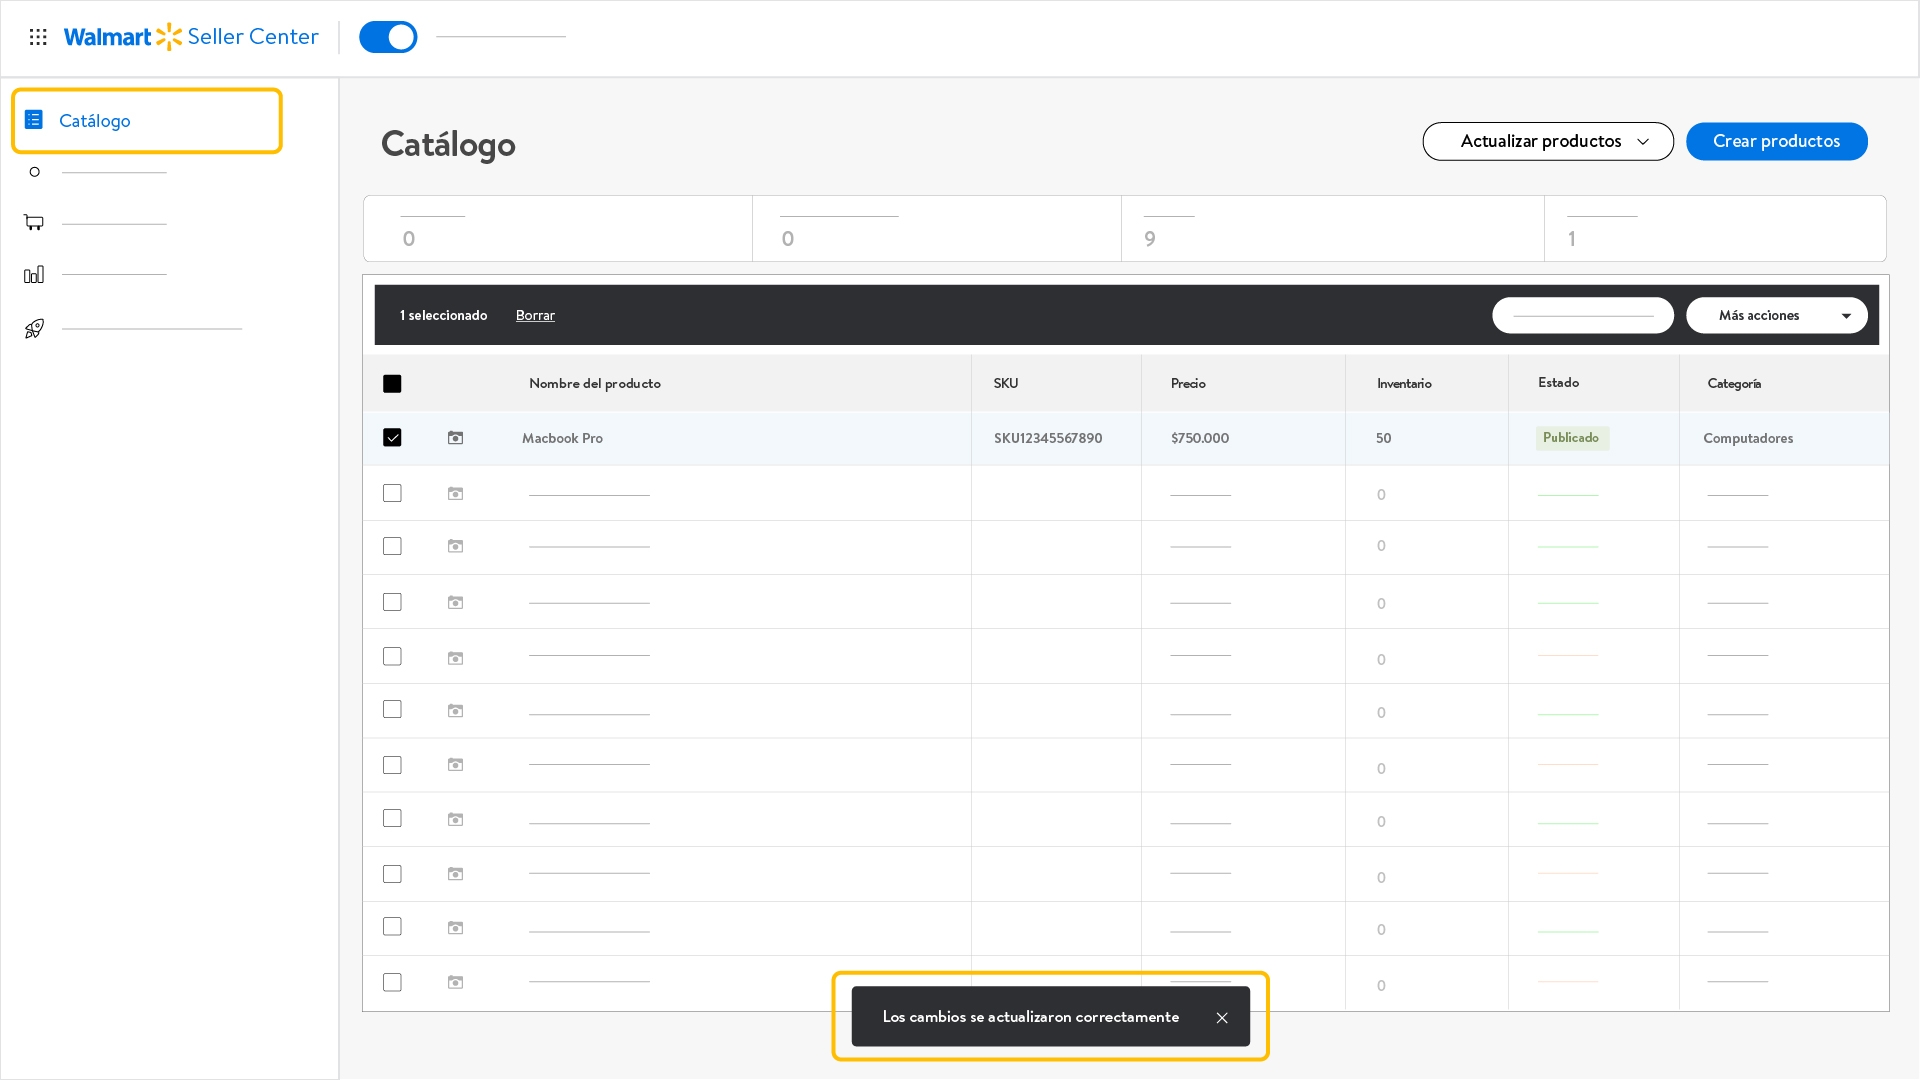
Task: Open the rocket sidebar icon
Action: [34, 328]
